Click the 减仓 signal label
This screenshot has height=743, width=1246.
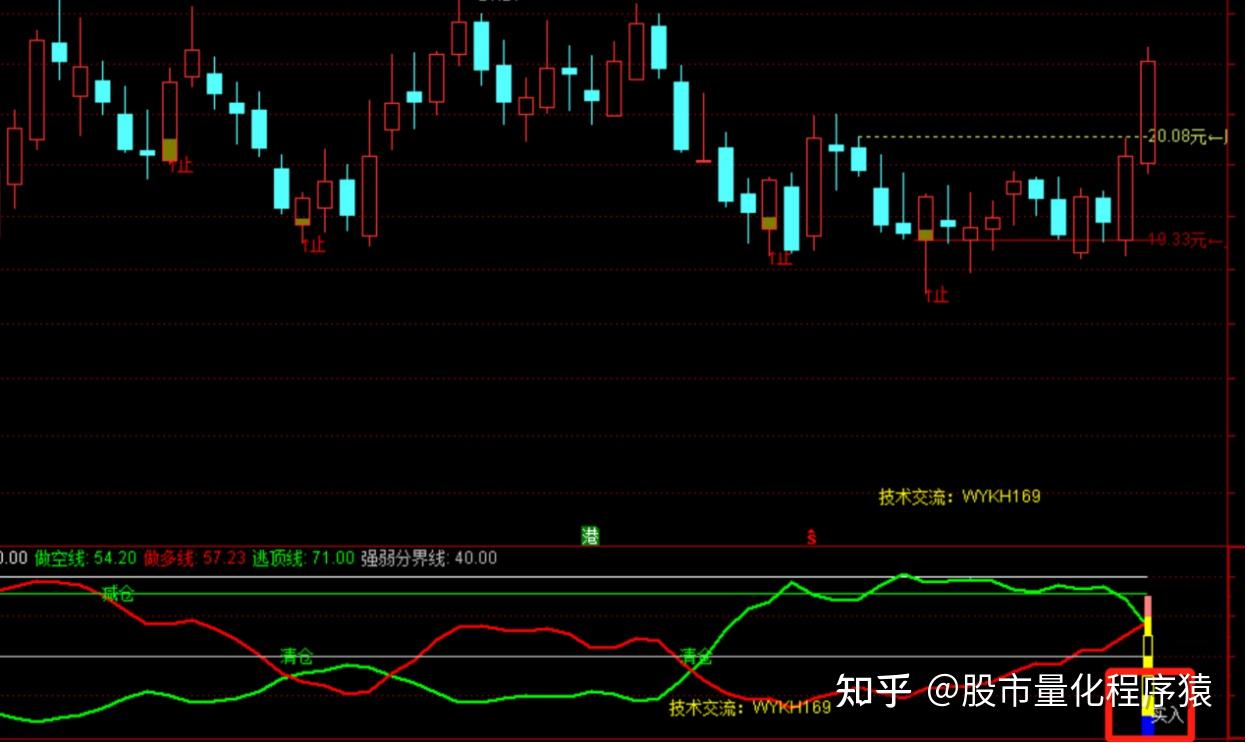[118, 595]
